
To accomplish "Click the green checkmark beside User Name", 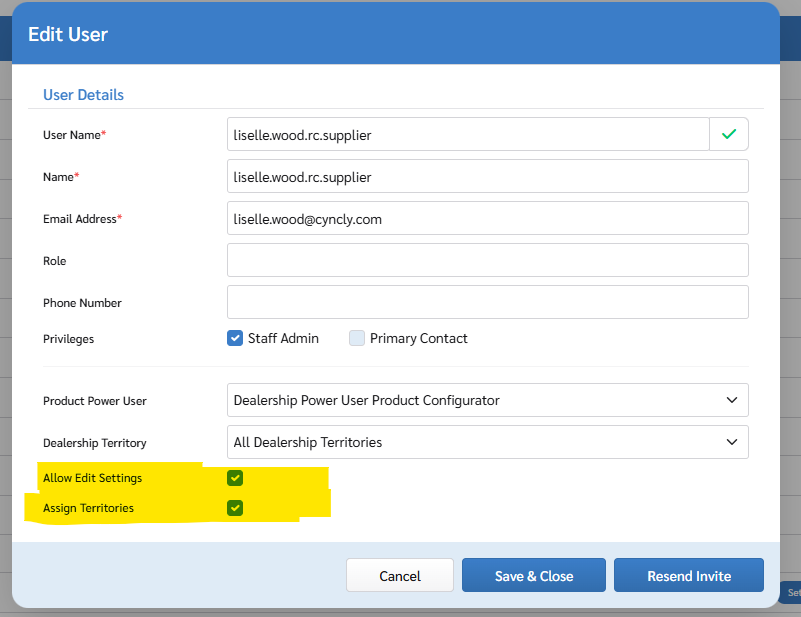I will (x=729, y=134).
